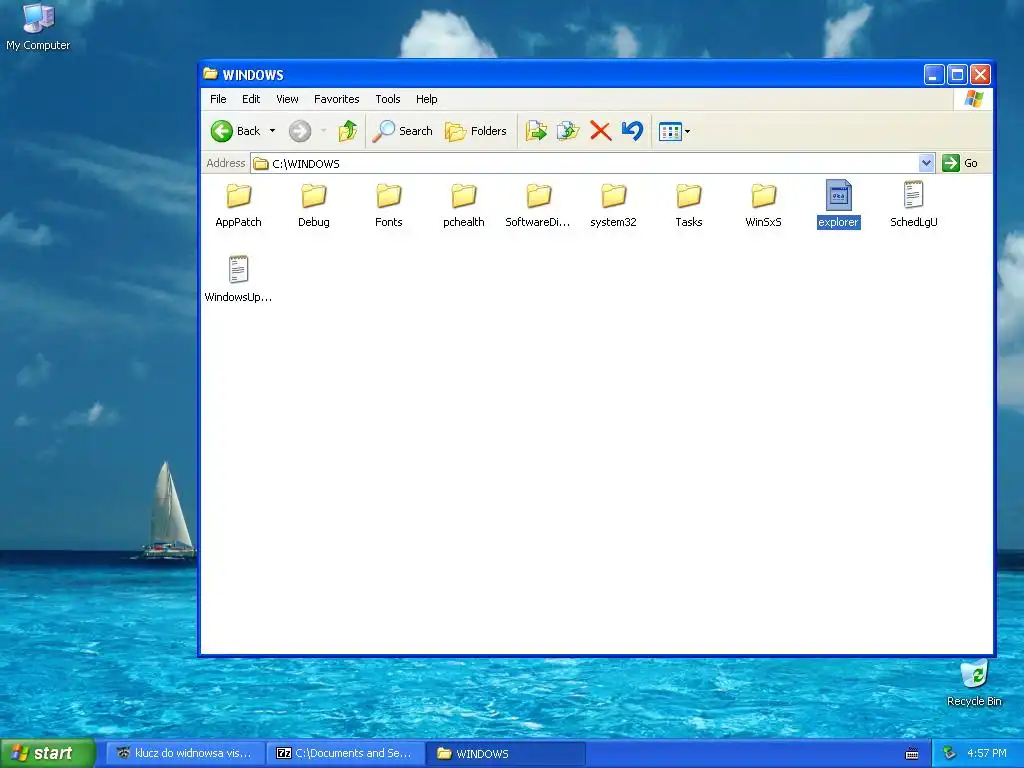Click the Undo toolbar icon
1024x768 pixels.
tap(632, 131)
